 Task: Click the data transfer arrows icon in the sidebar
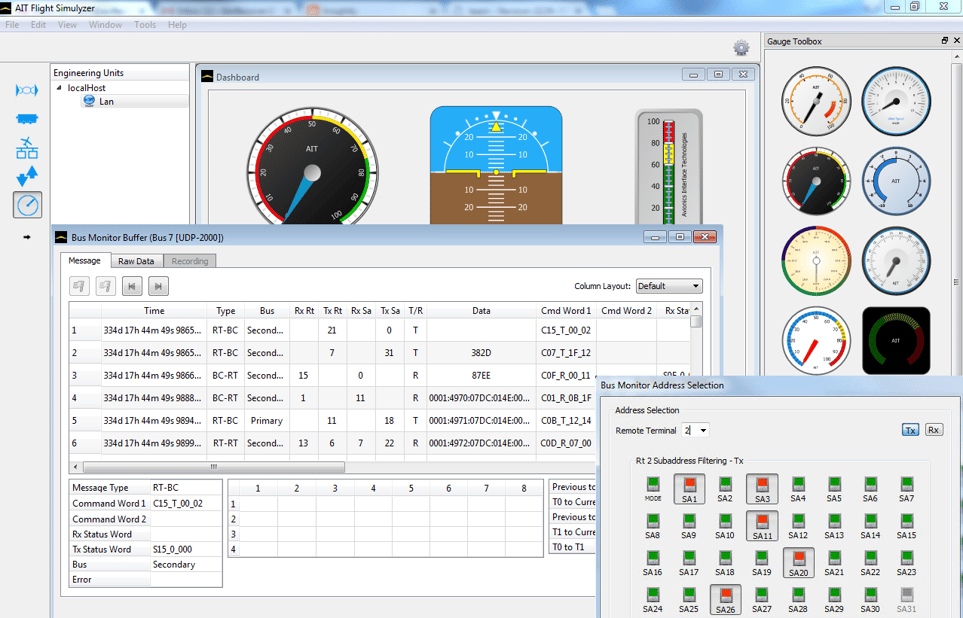[x=27, y=176]
